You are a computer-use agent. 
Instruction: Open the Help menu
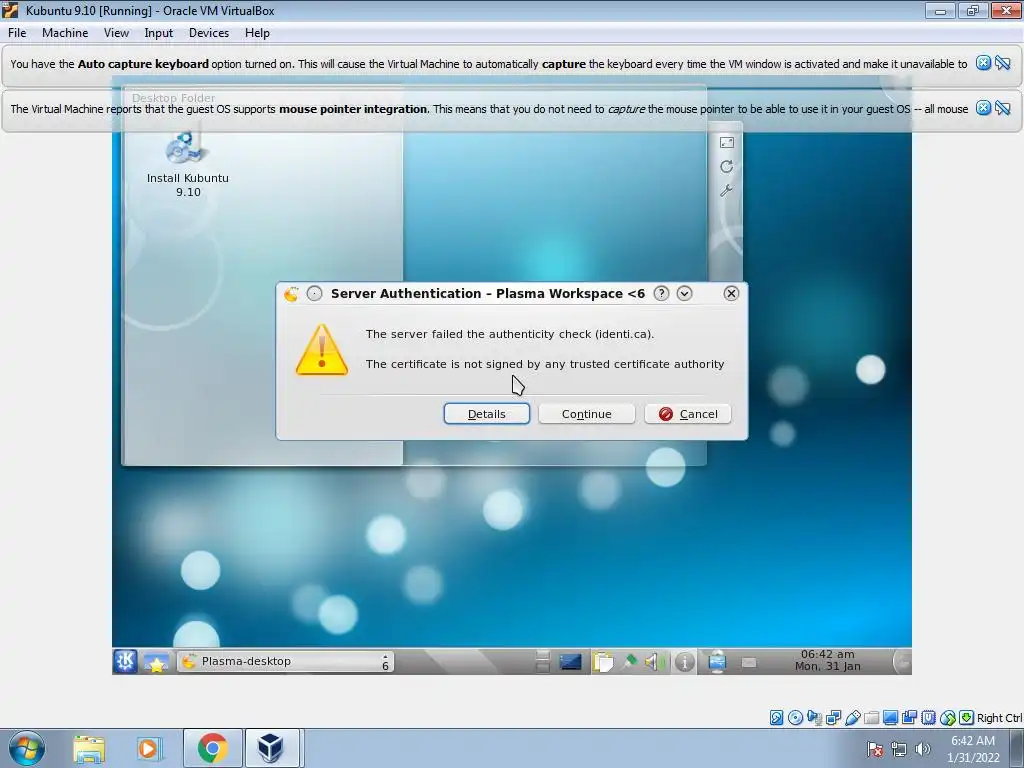tap(257, 33)
